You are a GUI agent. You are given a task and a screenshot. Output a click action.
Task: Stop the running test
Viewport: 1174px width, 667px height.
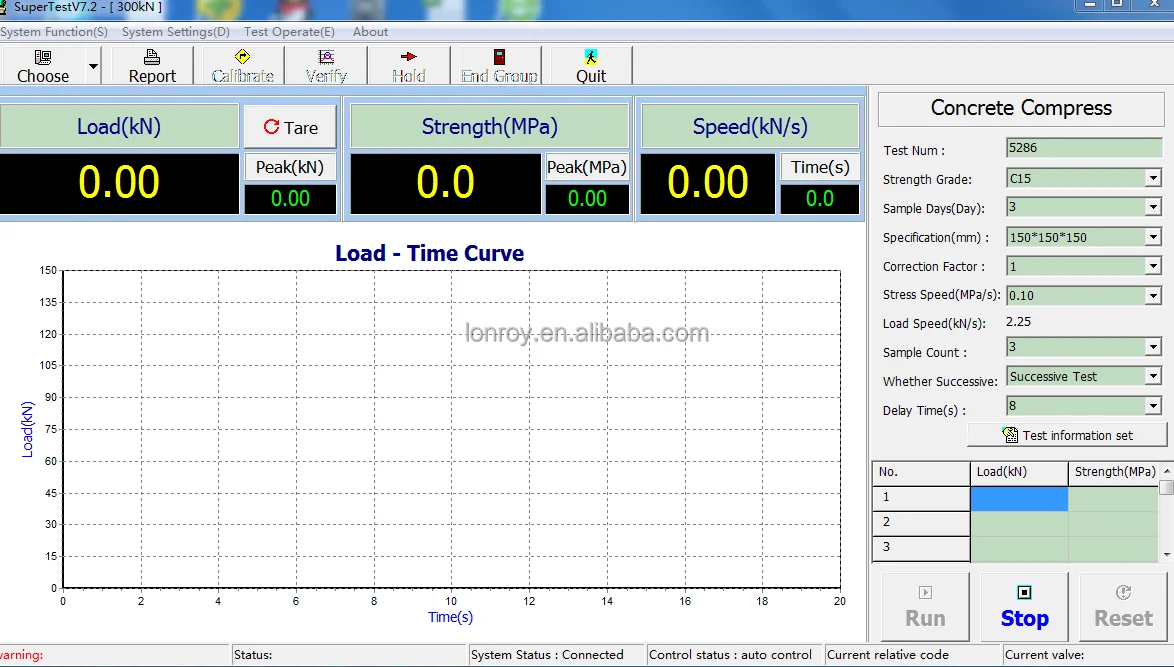click(x=1024, y=607)
